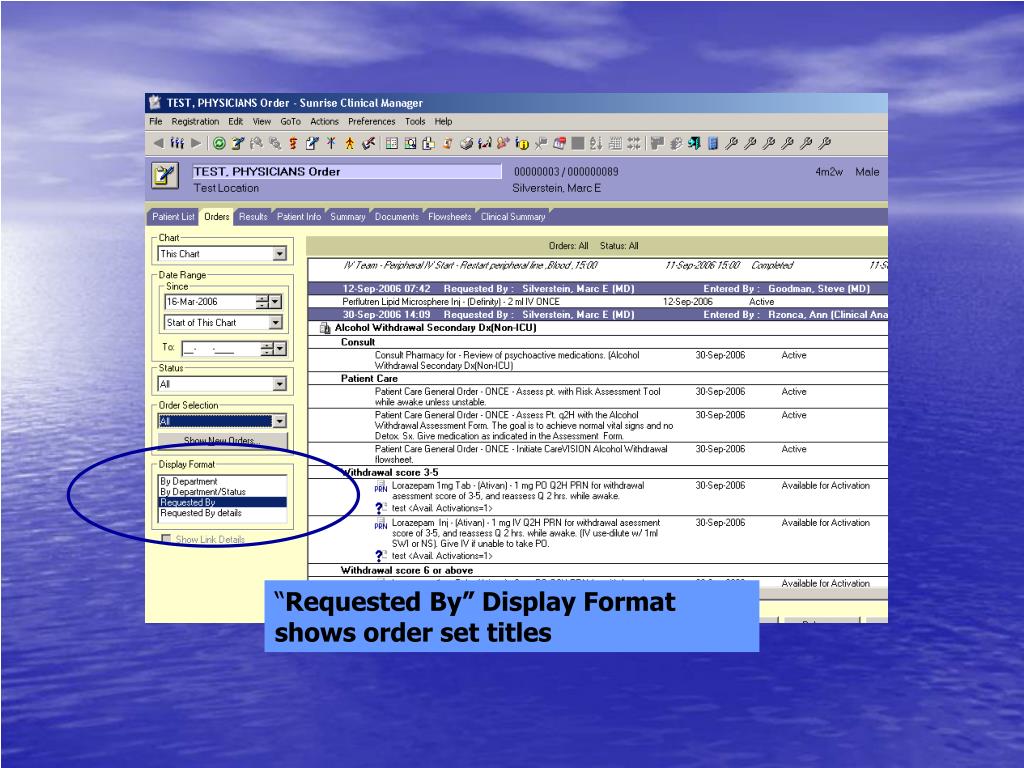This screenshot has height=768, width=1024.
Task: Open the Chart dropdown showing This Chart
Action: 280,253
